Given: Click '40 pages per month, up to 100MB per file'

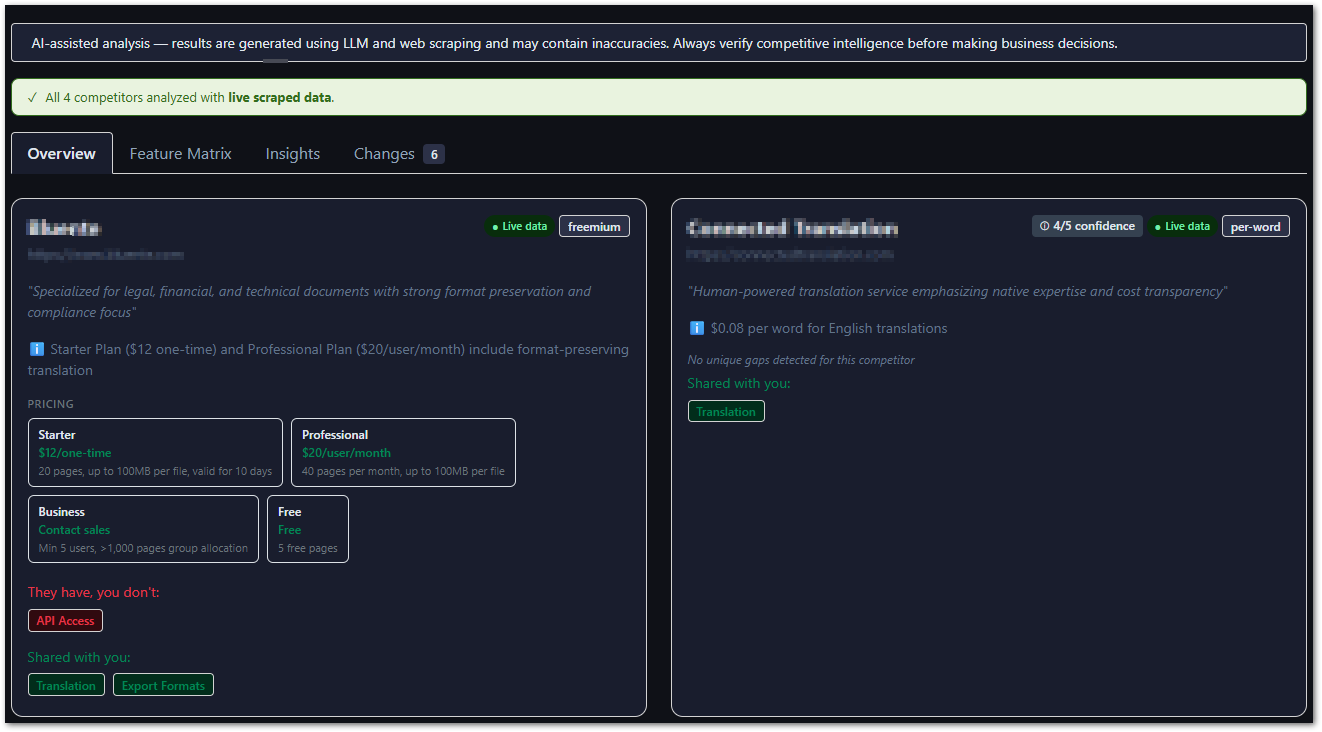Looking at the screenshot, I should tap(403, 471).
